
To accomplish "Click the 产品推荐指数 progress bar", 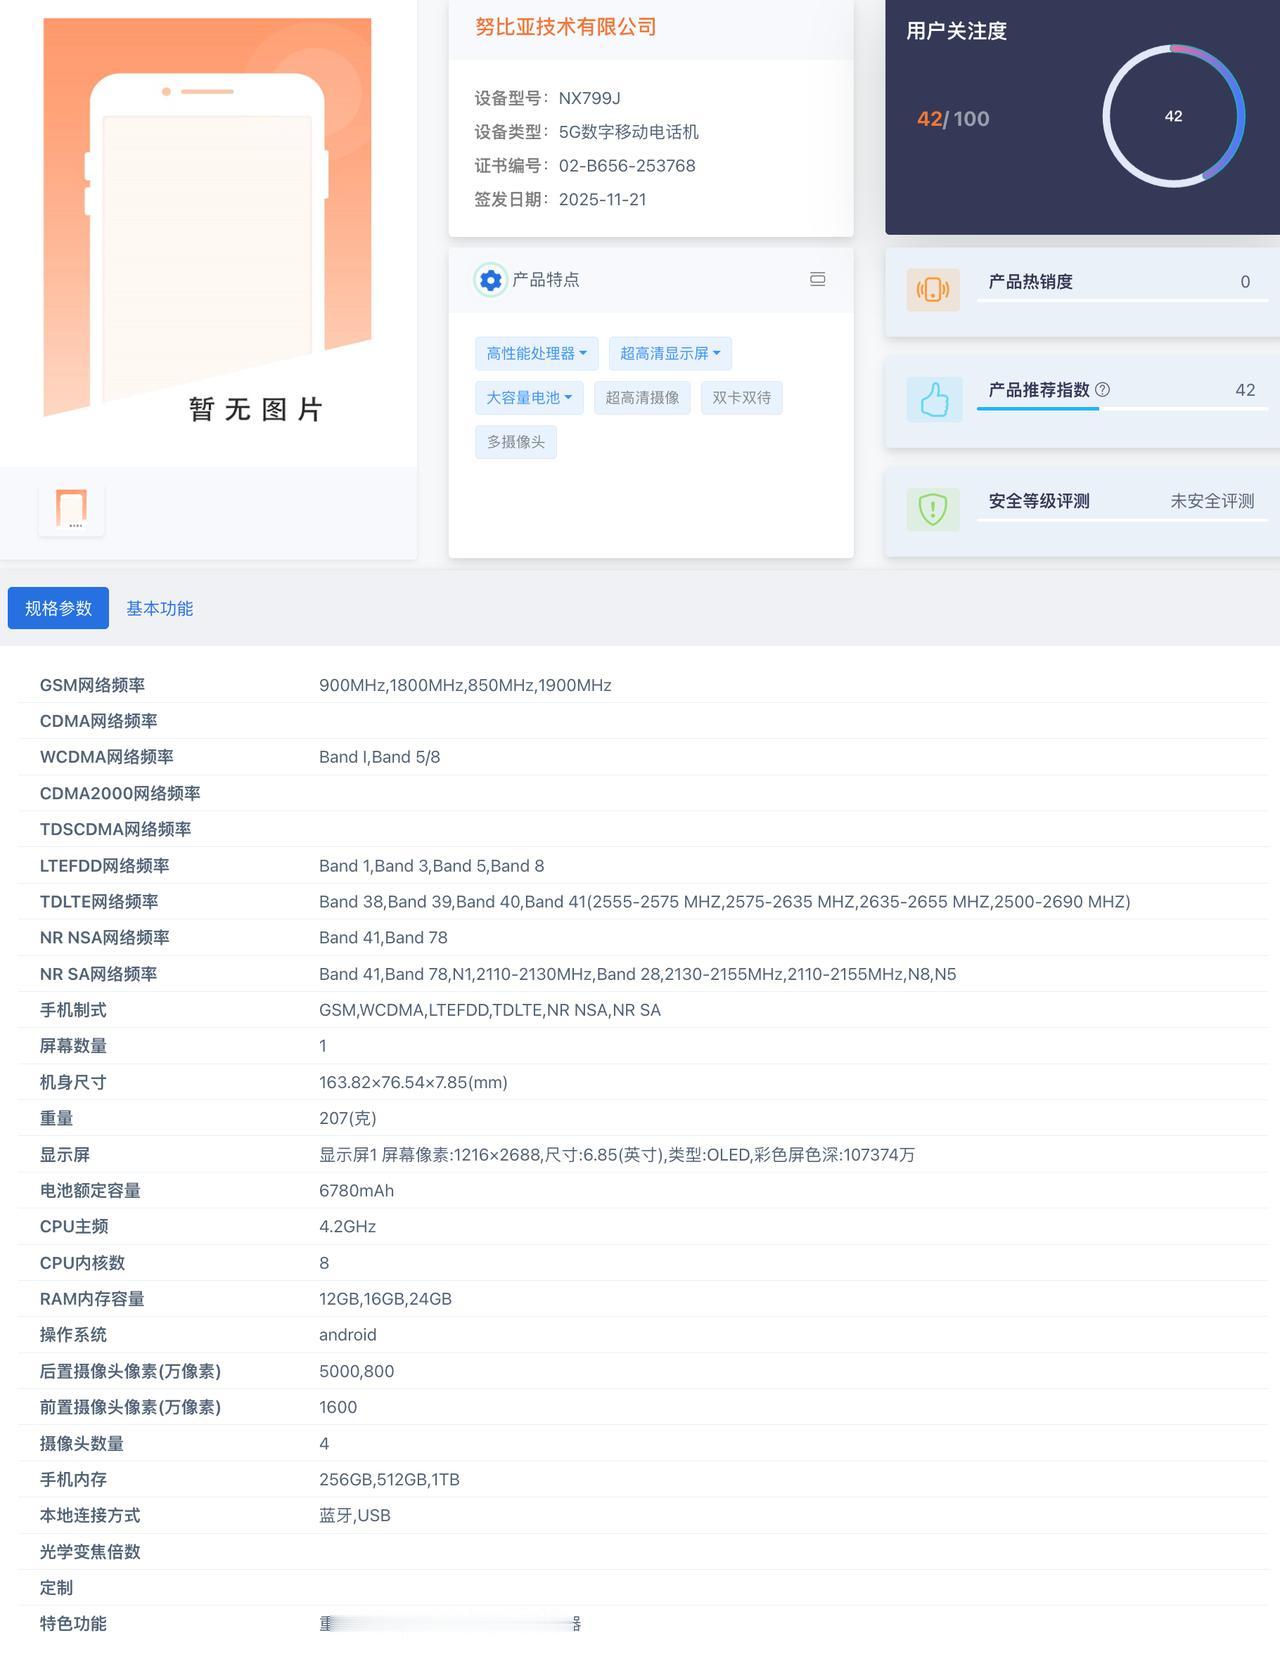I will [x=1122, y=408].
